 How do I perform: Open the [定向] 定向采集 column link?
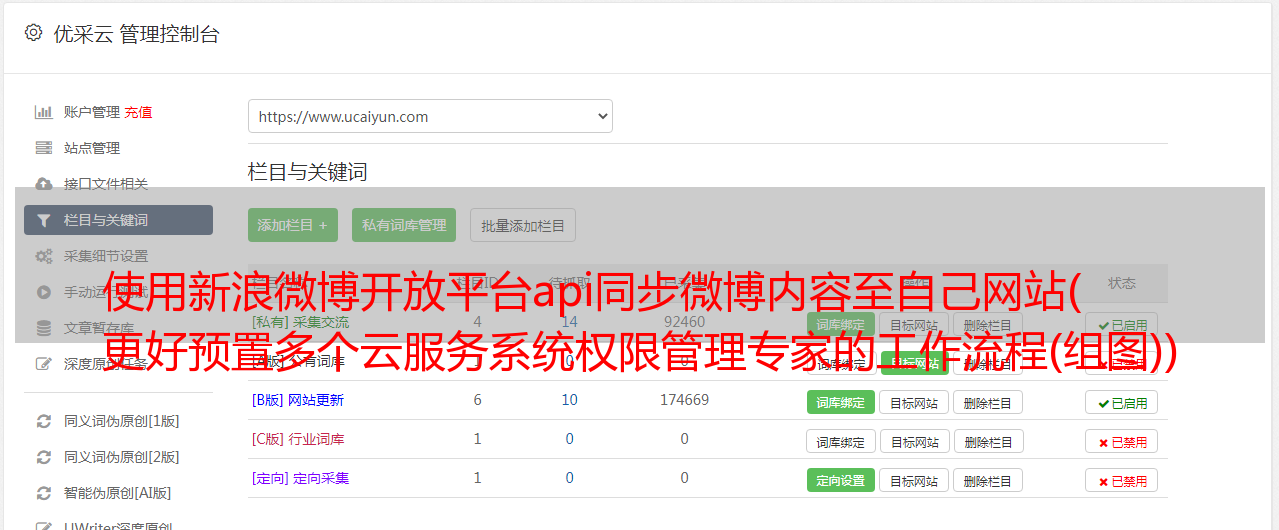coord(300,478)
